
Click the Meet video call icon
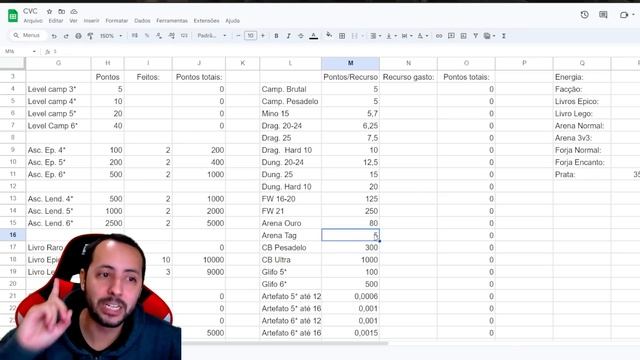coord(624,15)
